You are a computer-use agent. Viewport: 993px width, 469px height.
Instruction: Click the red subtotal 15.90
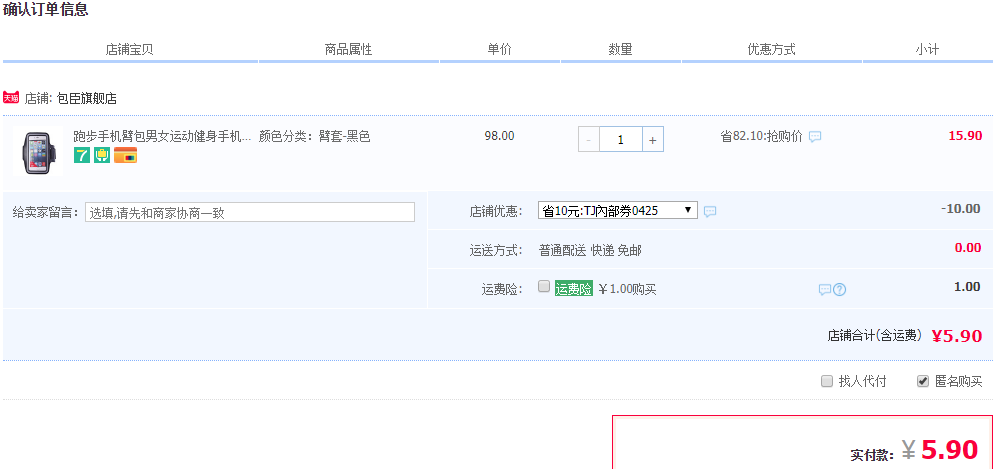pyautogui.click(x=965, y=135)
